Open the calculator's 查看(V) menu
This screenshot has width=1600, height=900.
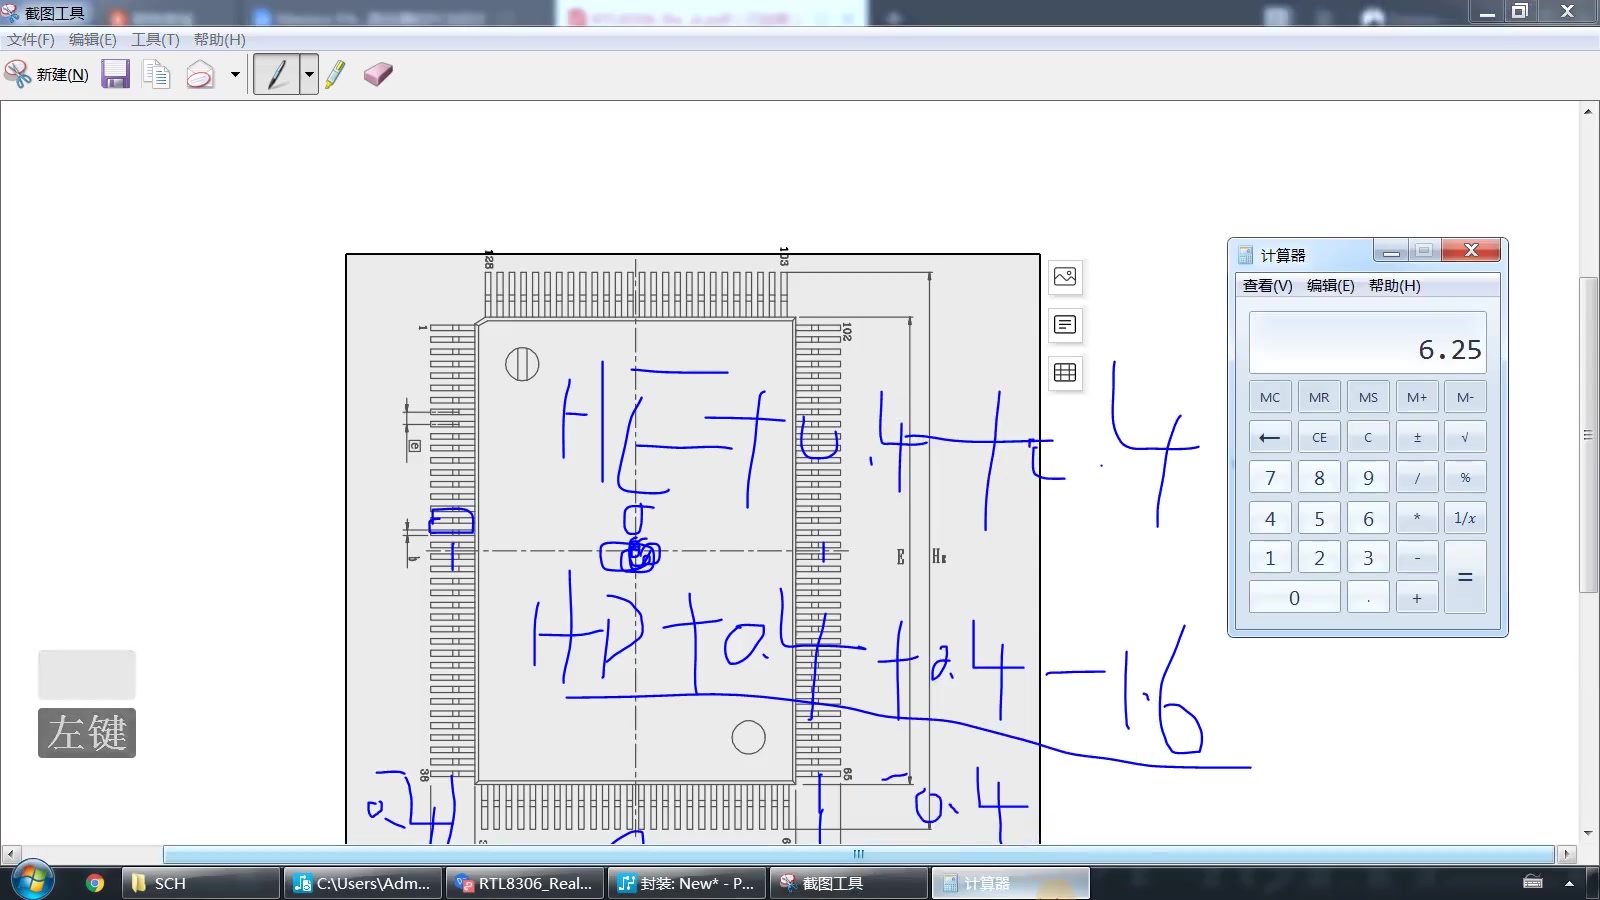pyautogui.click(x=1267, y=286)
